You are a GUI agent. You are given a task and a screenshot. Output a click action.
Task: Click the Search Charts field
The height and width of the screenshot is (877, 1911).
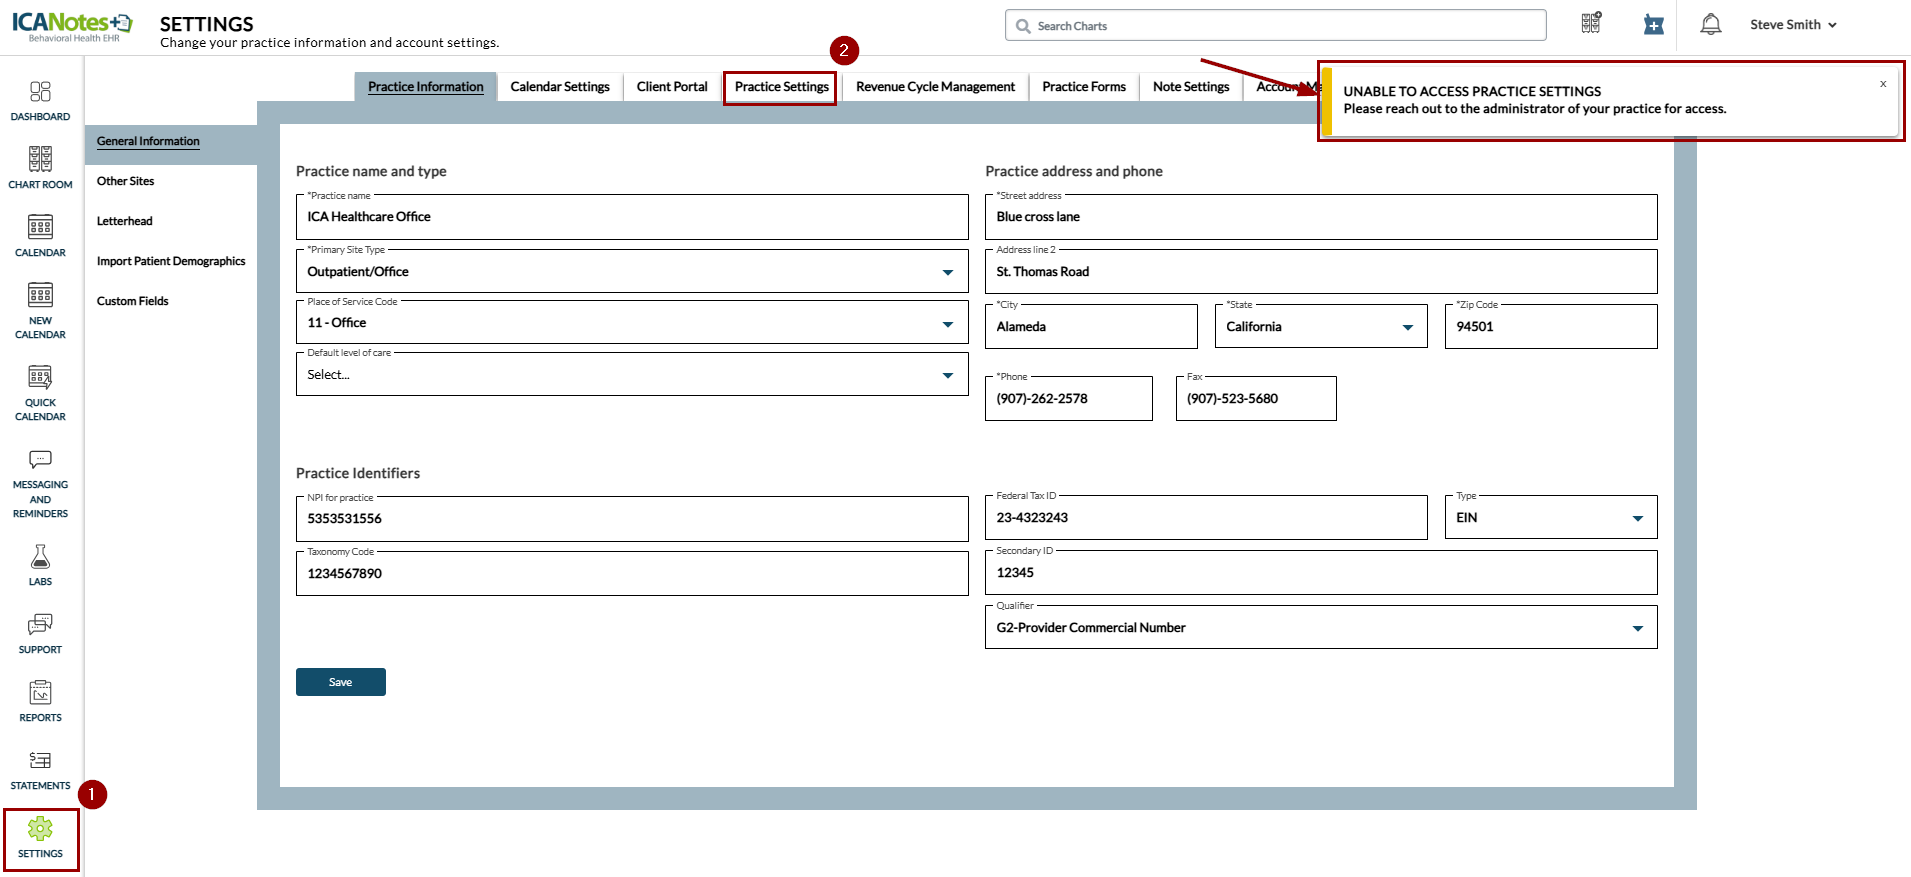(1280, 26)
